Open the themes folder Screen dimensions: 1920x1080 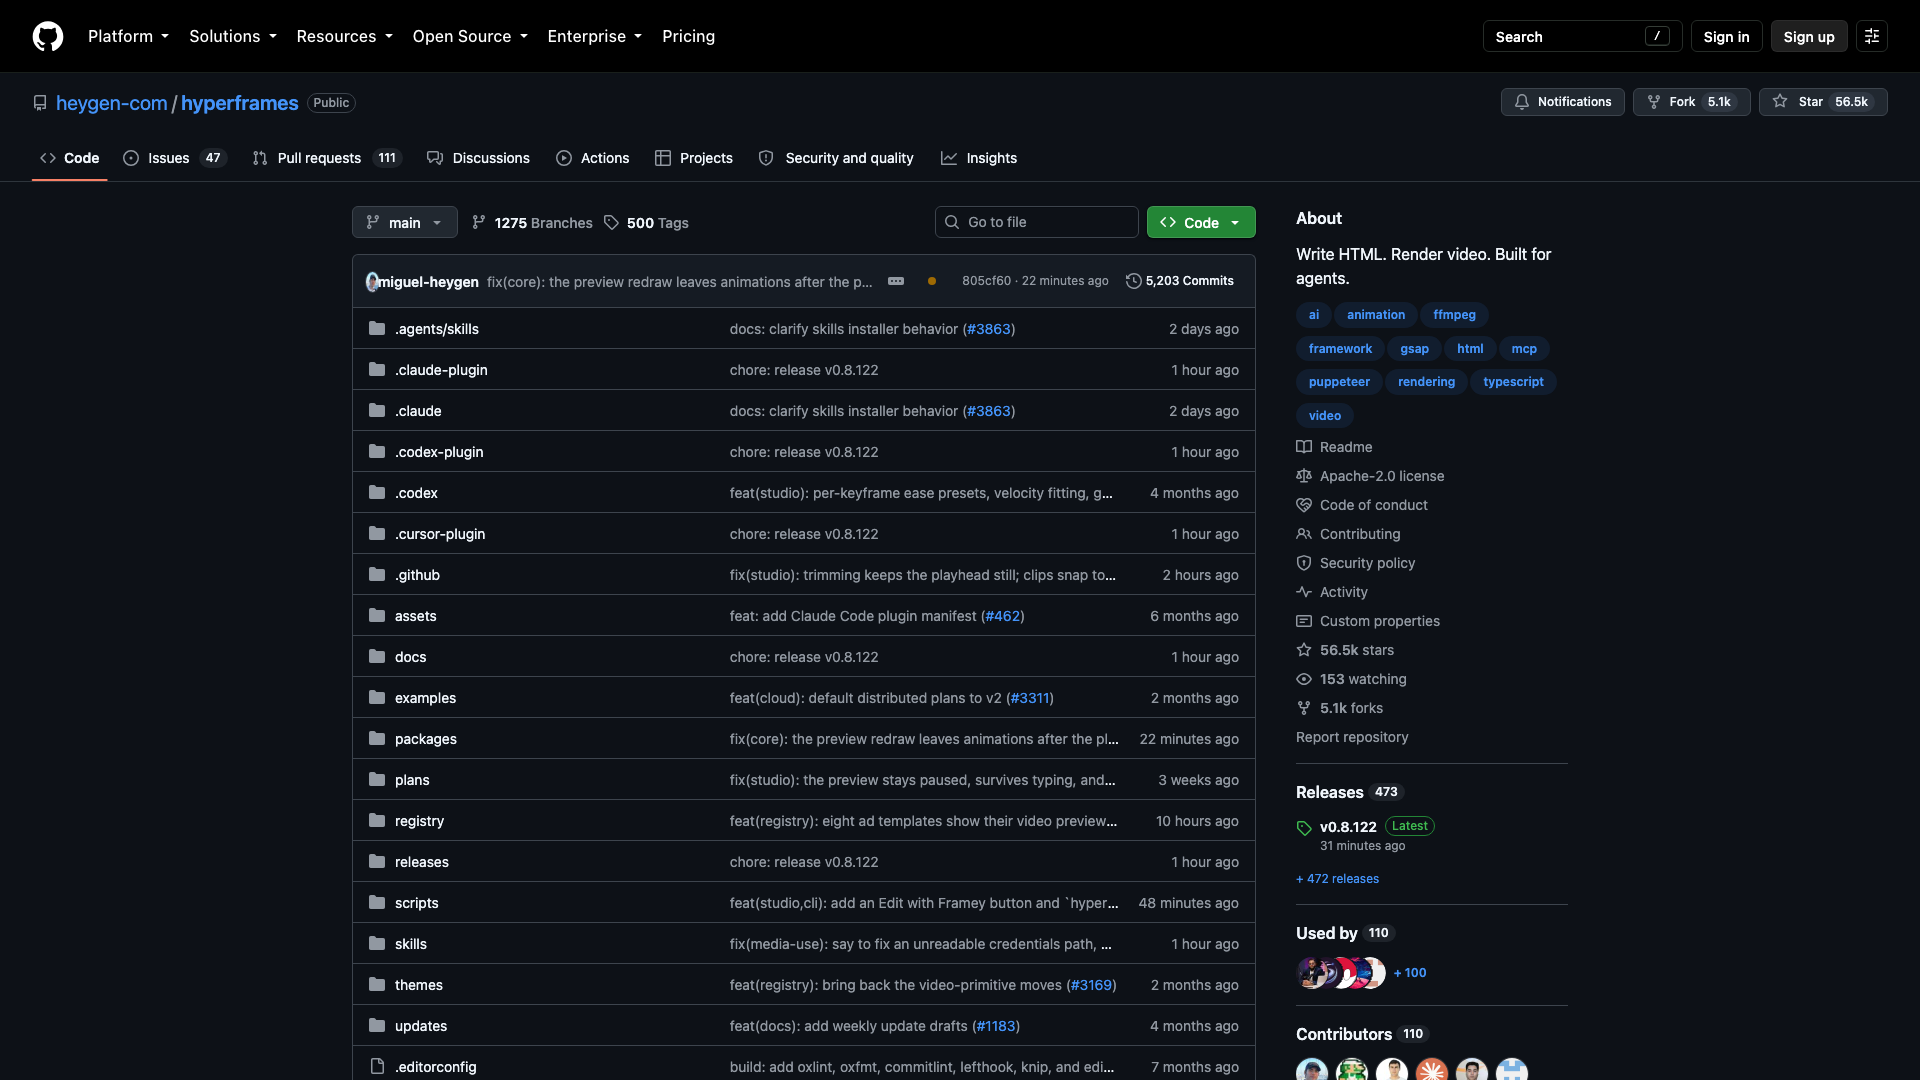point(418,985)
